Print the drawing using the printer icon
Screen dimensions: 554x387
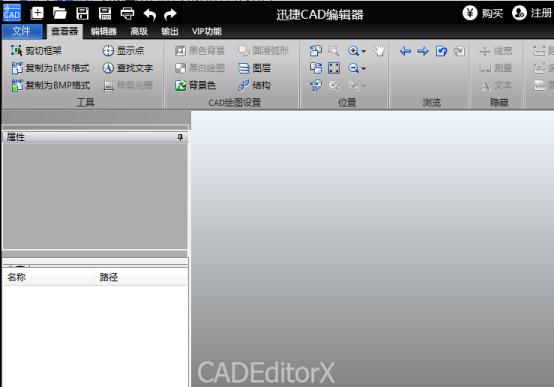click(x=127, y=14)
